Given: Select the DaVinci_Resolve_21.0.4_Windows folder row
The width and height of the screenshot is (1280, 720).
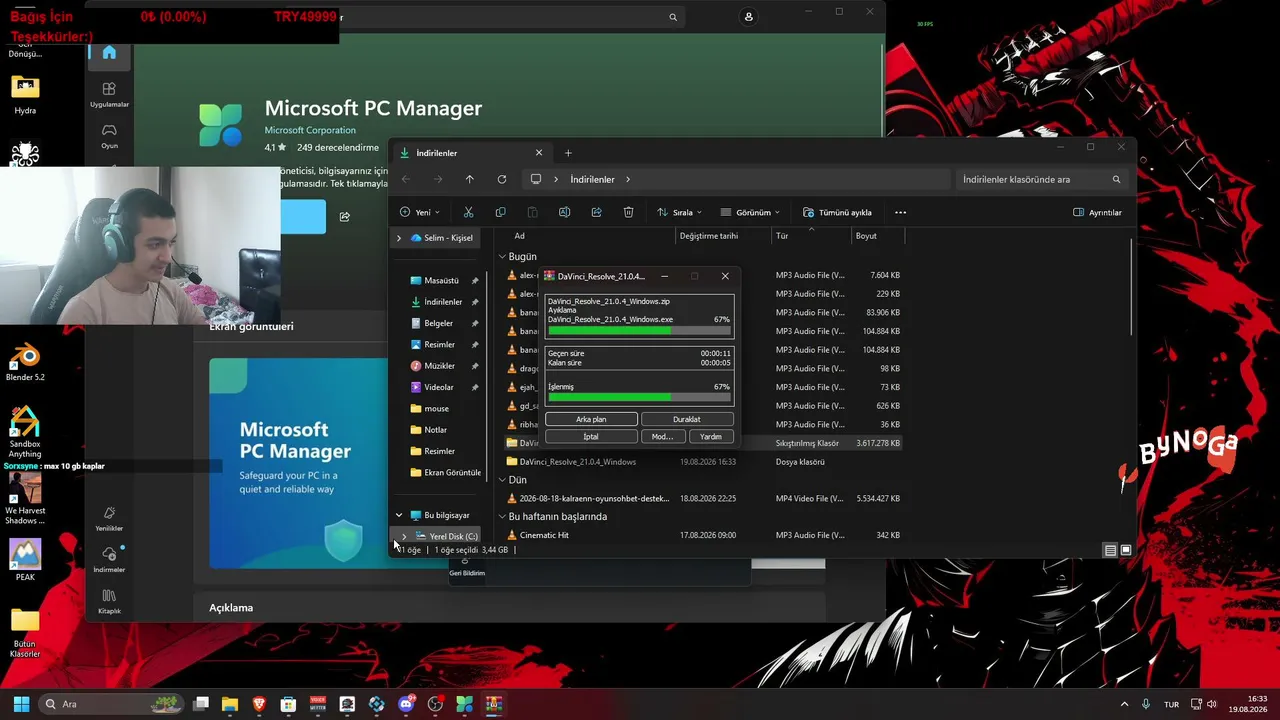Looking at the screenshot, I should pyautogui.click(x=704, y=462).
